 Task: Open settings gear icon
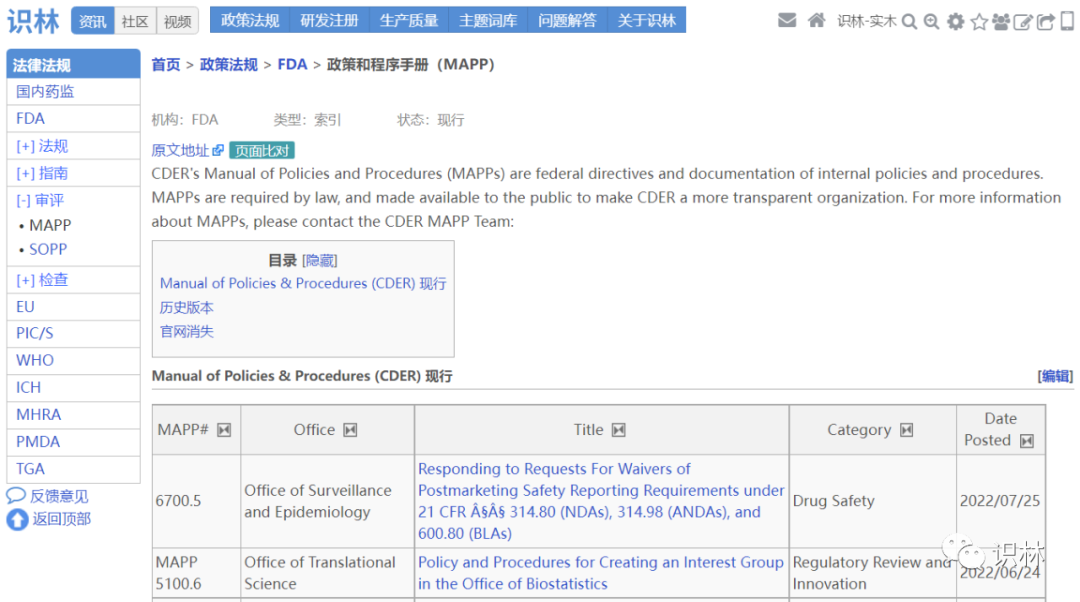click(956, 21)
